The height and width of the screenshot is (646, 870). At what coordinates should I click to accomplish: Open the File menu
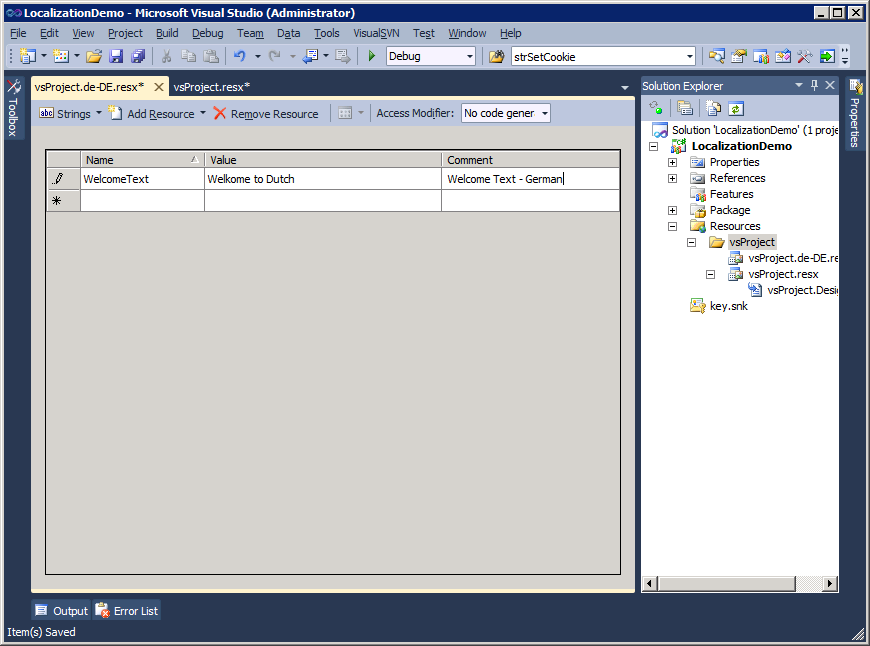point(18,33)
